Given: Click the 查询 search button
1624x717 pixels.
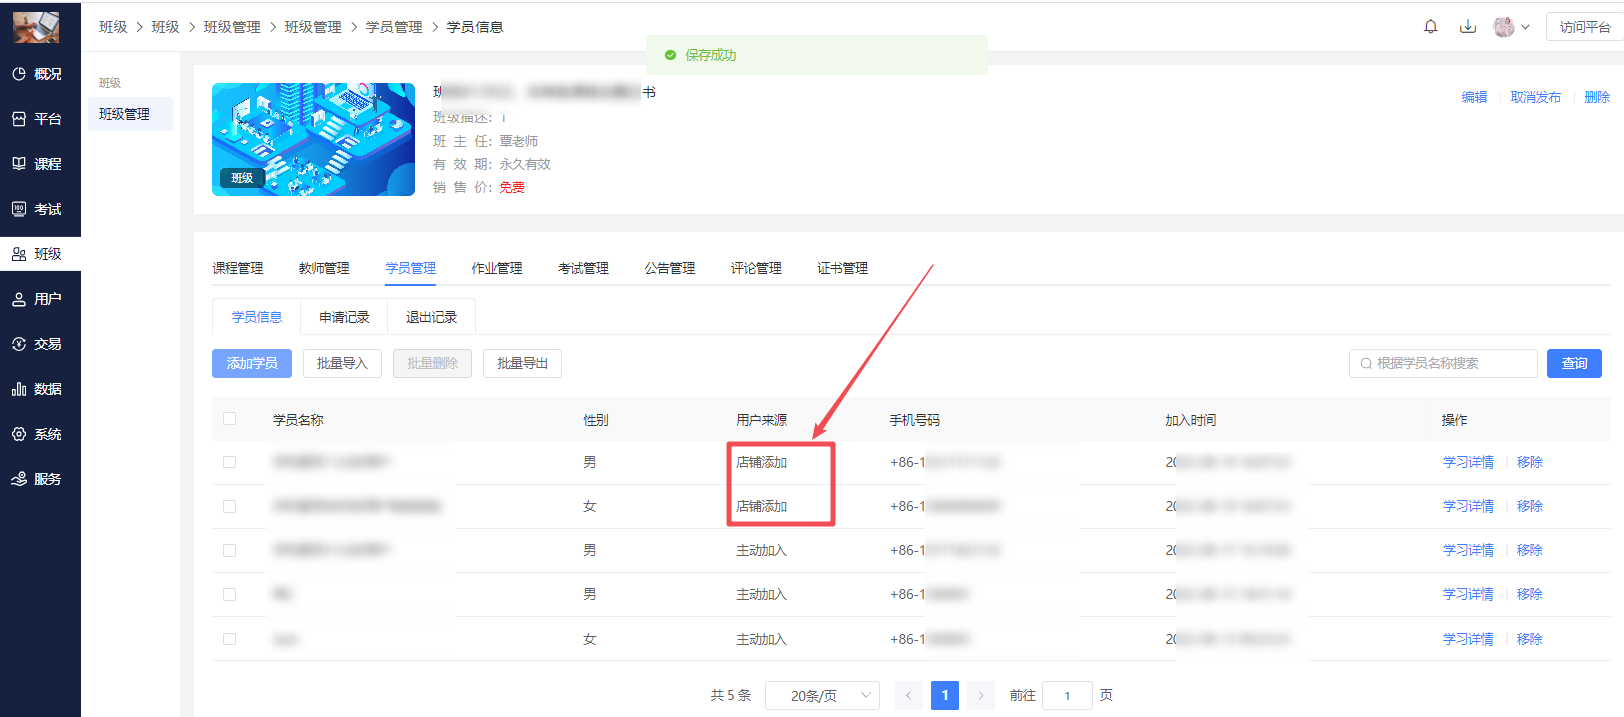Looking at the screenshot, I should pos(1574,364).
